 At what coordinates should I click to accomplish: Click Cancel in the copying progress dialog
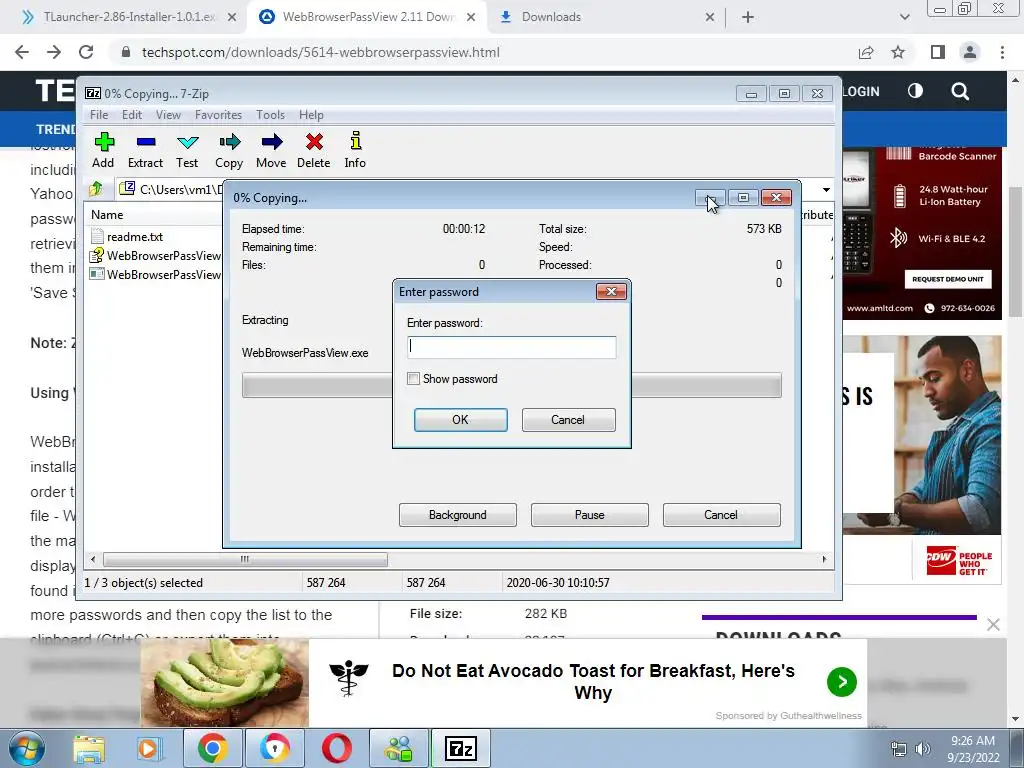pyautogui.click(x=722, y=515)
